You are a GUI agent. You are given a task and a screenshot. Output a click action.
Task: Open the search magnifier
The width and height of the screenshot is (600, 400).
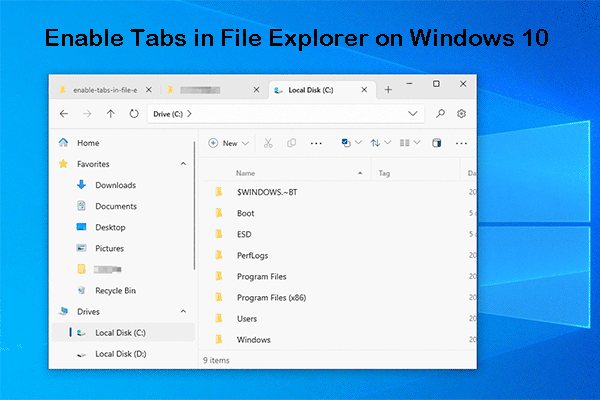click(440, 114)
